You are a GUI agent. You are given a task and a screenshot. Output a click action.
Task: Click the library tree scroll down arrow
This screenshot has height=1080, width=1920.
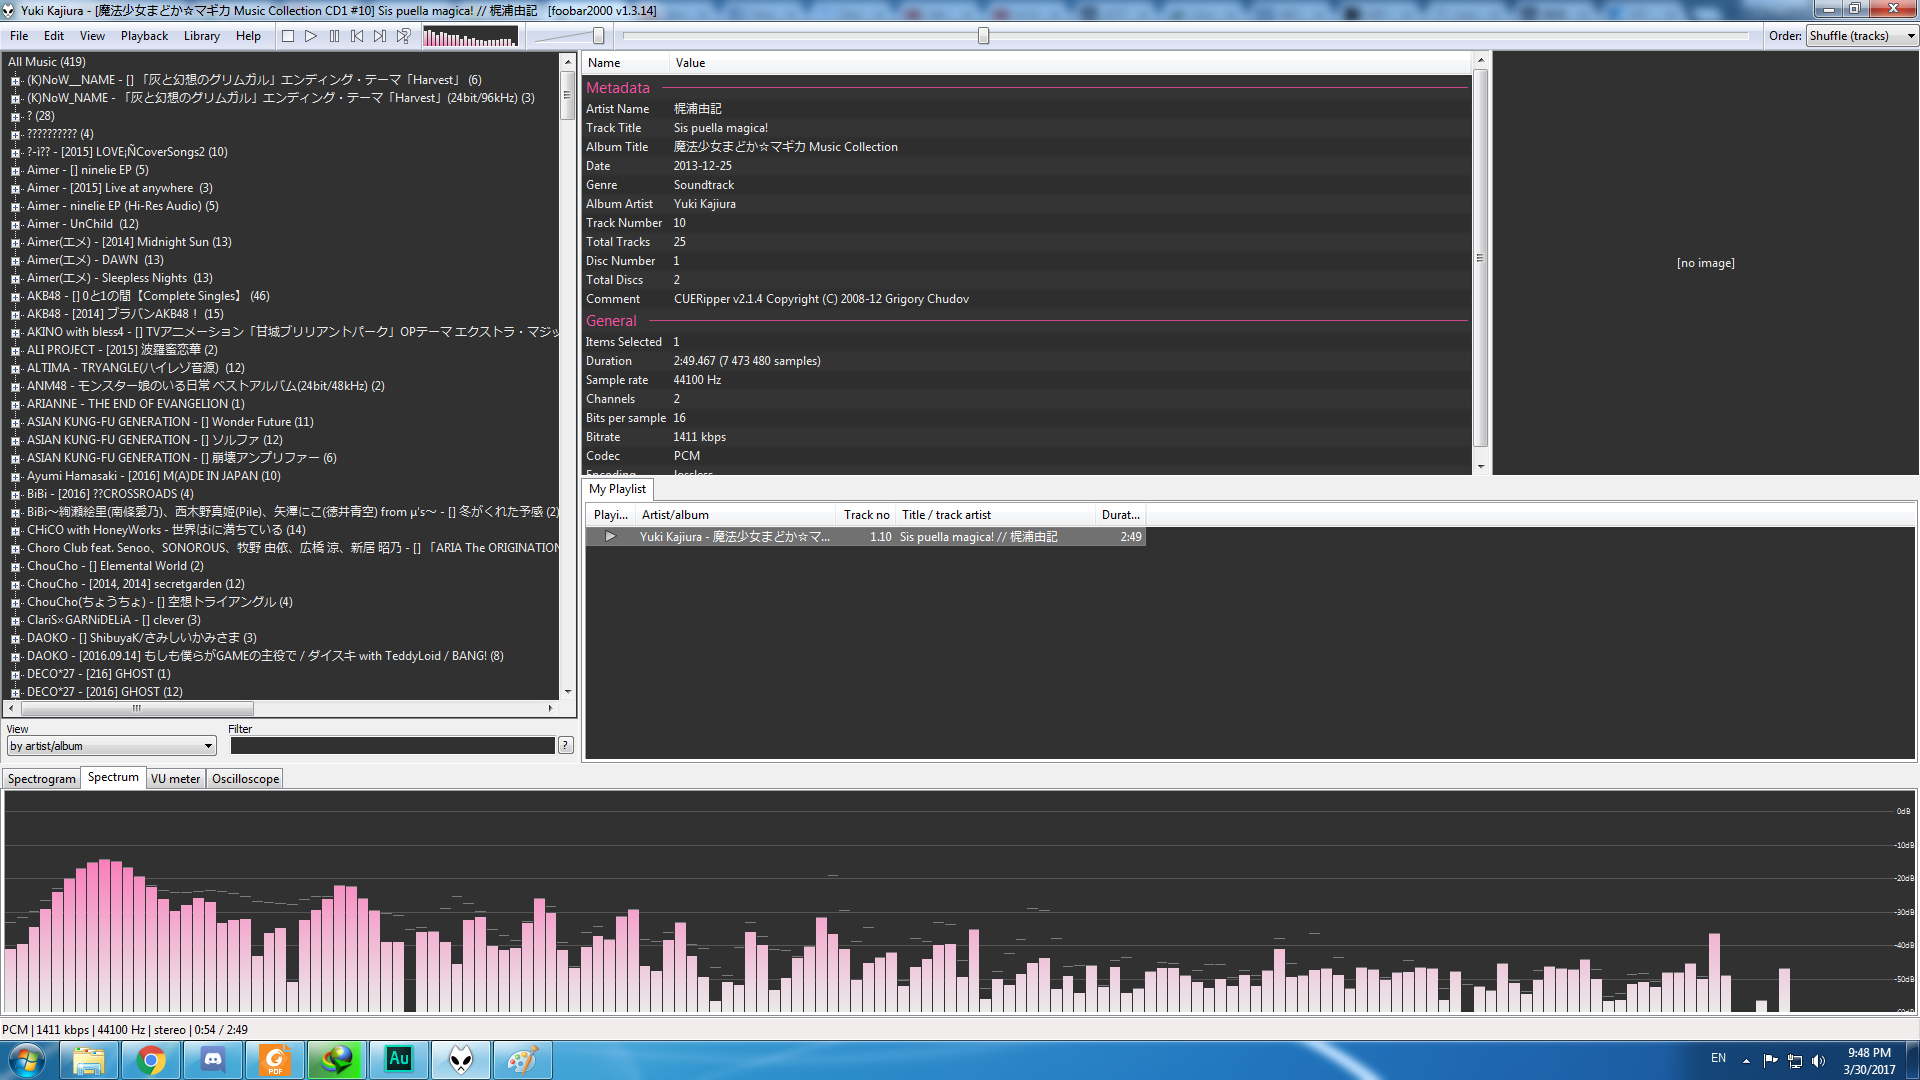(x=567, y=692)
